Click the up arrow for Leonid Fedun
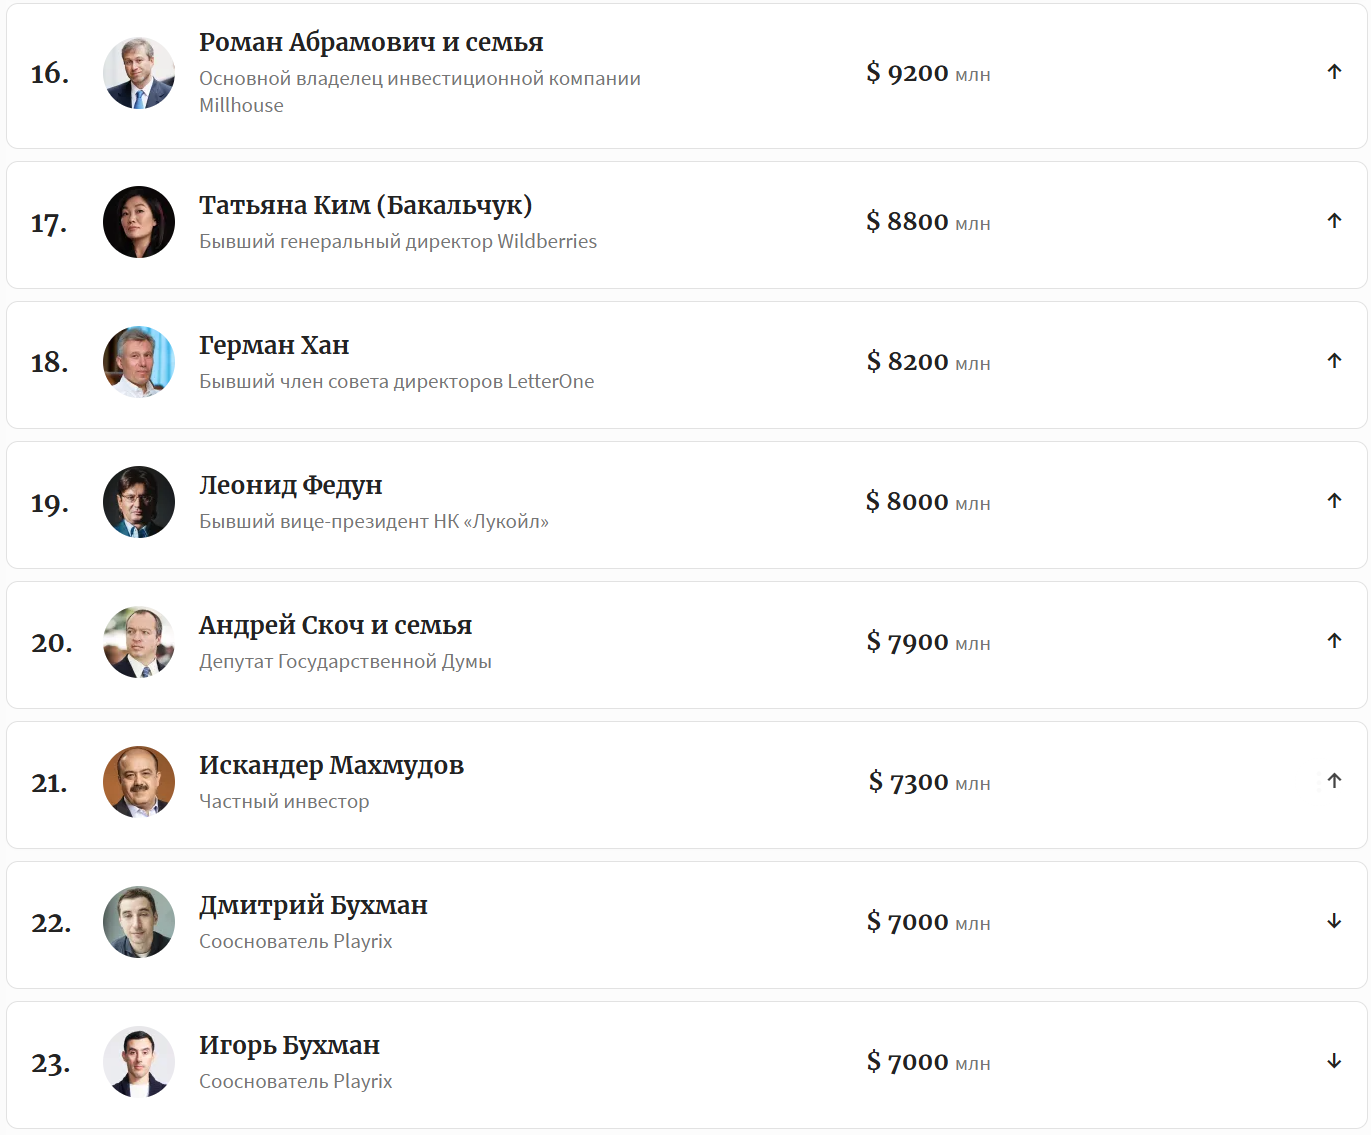The height and width of the screenshot is (1135, 1371). click(x=1334, y=501)
